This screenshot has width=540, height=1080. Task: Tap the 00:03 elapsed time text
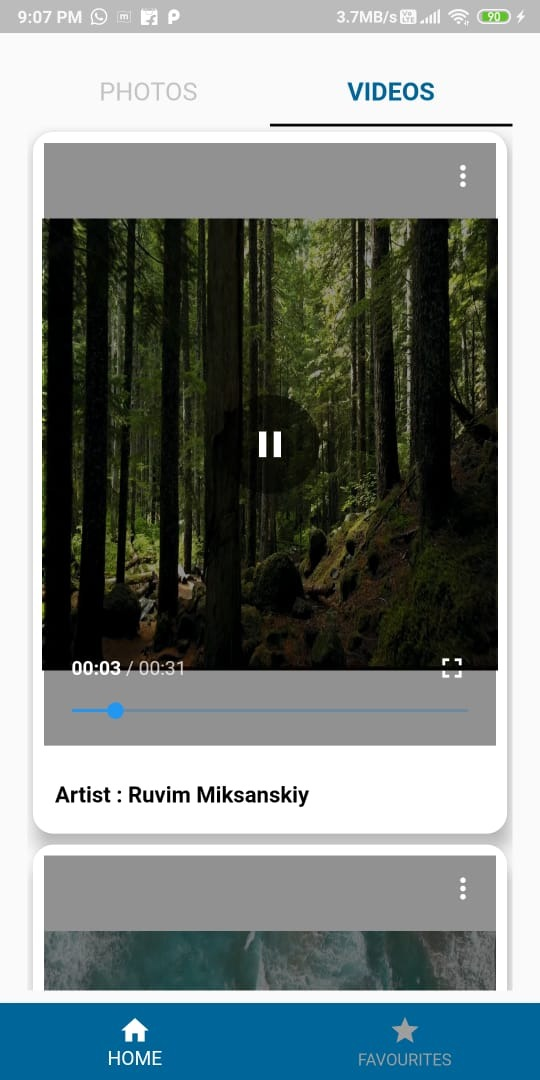click(x=96, y=668)
